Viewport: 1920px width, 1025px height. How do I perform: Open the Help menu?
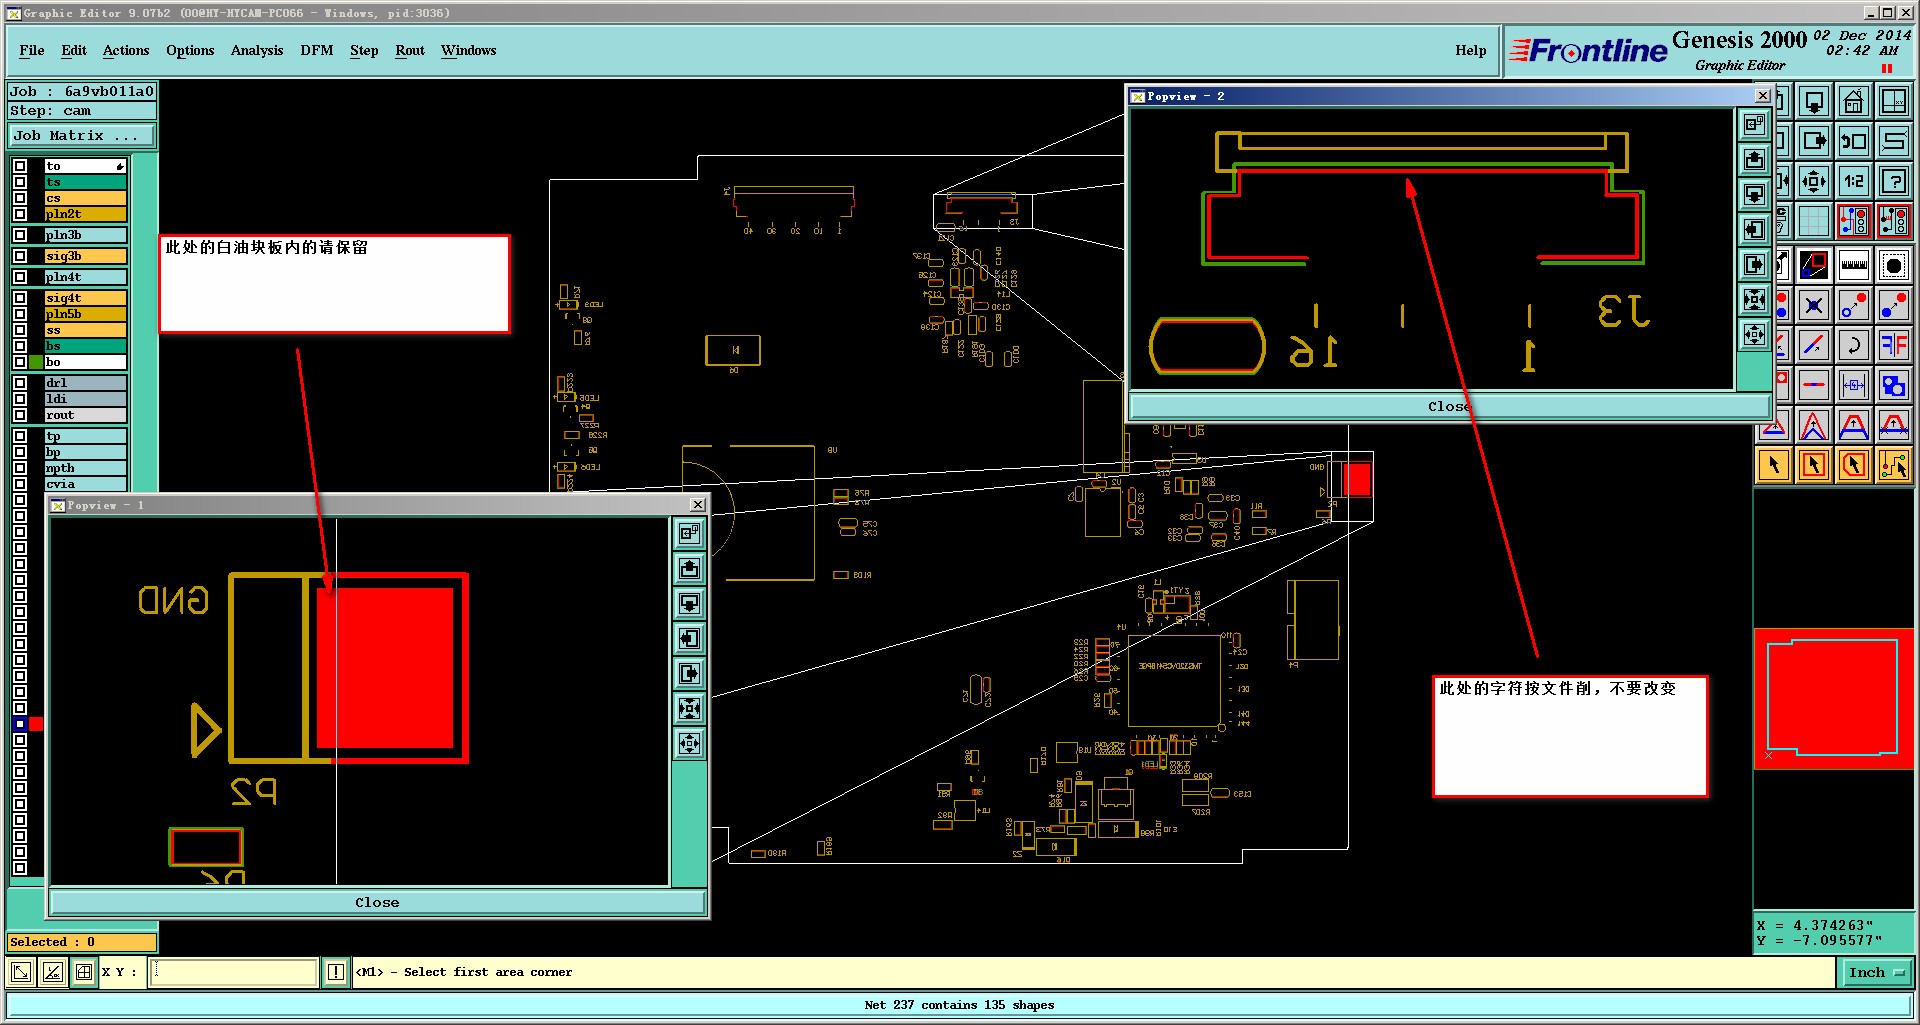click(1471, 50)
